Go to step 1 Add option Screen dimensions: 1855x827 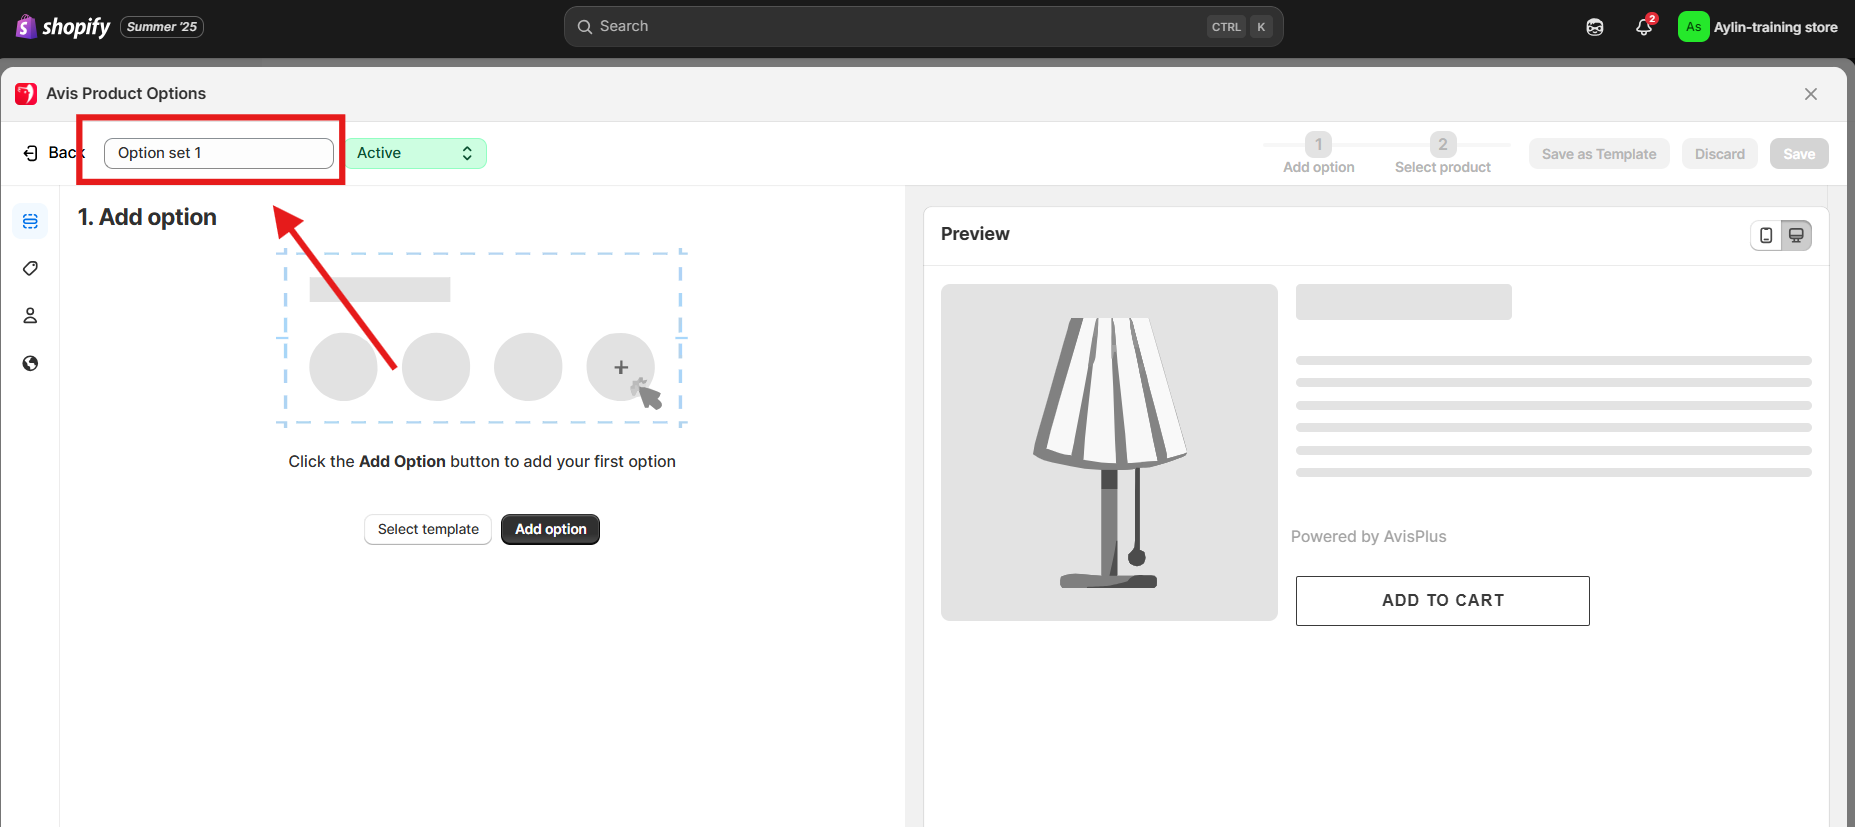1318,154
